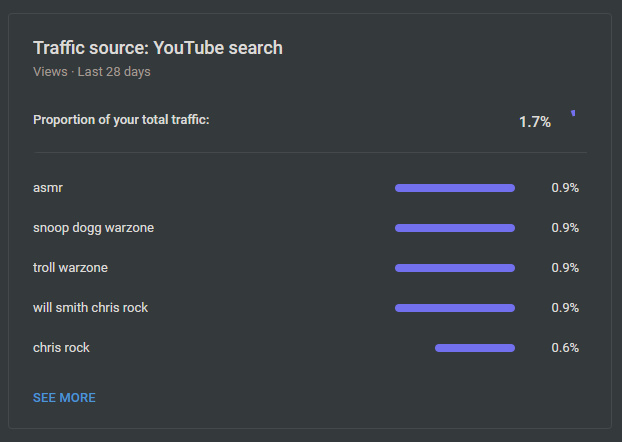Select the asmr search term
This screenshot has width=622, height=442.
tap(48, 188)
